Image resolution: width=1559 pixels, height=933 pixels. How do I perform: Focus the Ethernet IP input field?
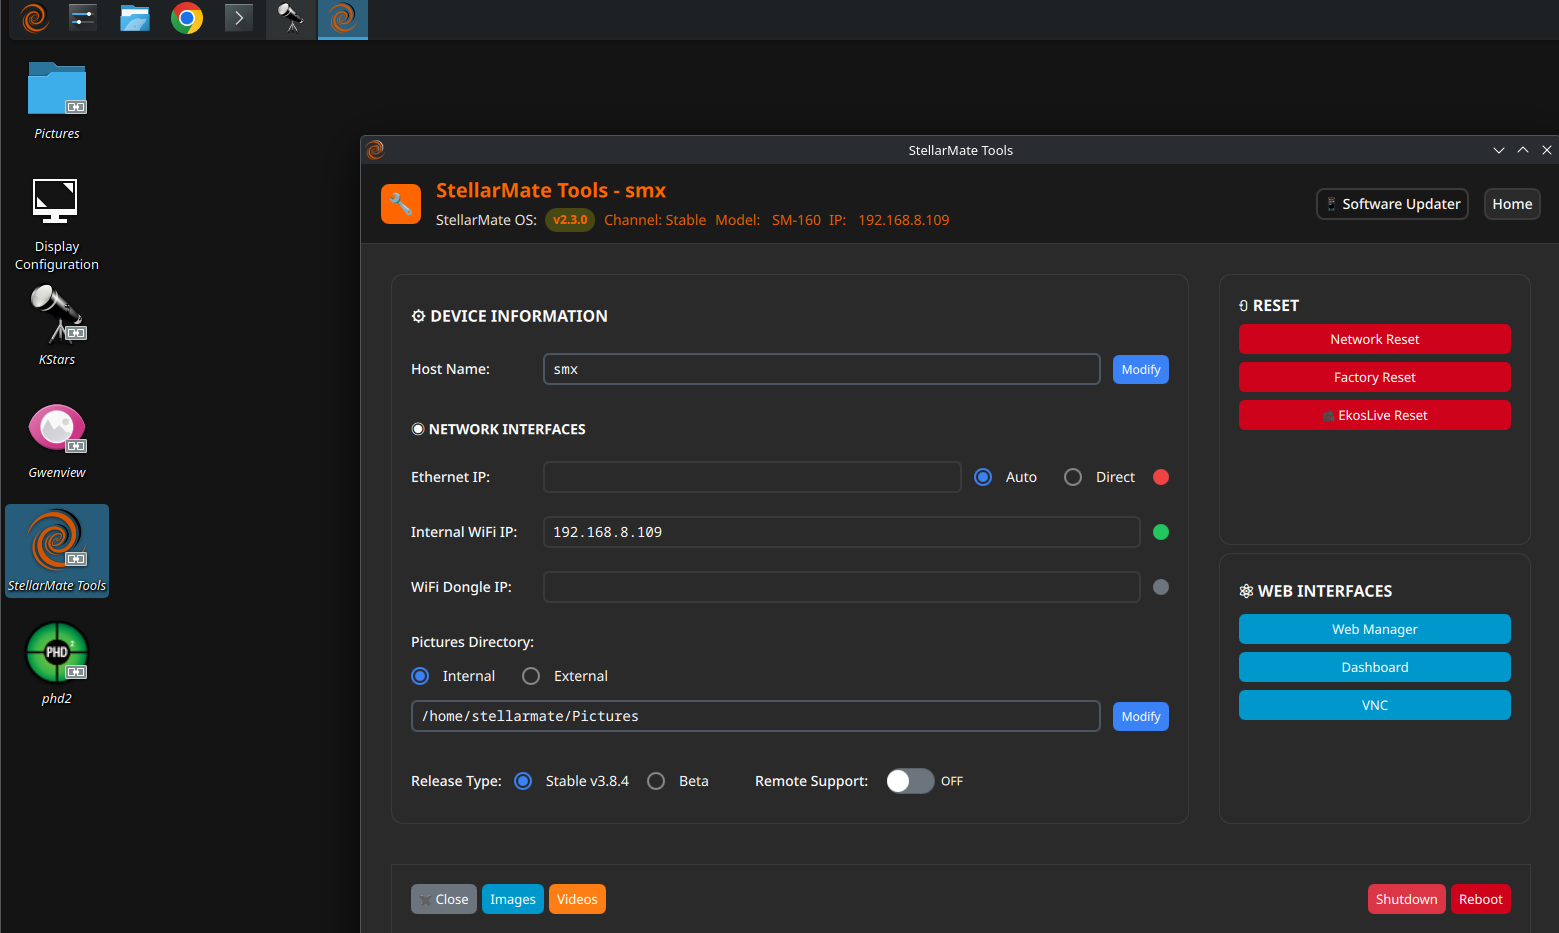(752, 477)
